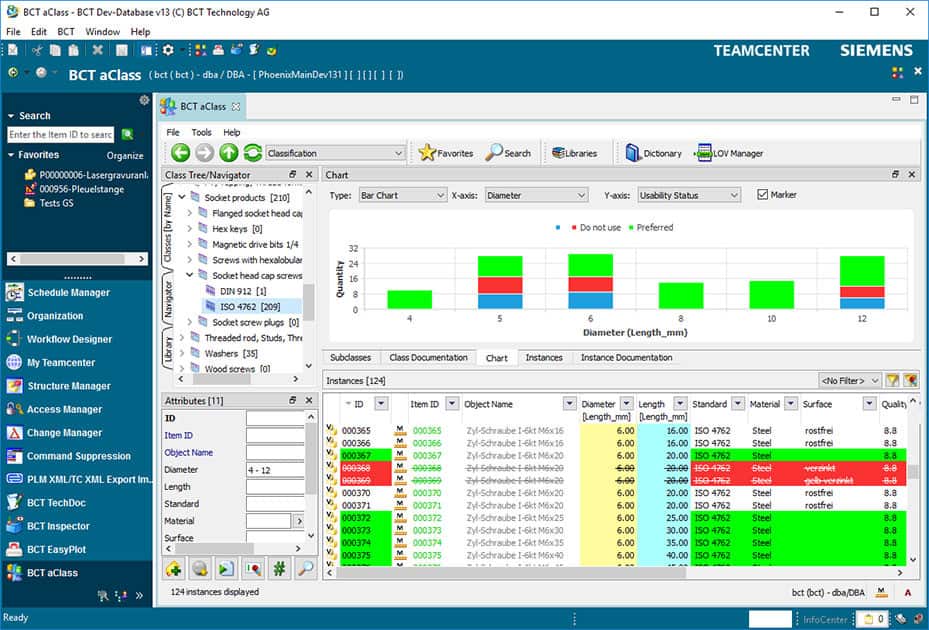Expand the Hex keys tree node
The width and height of the screenshot is (929, 630).
tap(190, 228)
